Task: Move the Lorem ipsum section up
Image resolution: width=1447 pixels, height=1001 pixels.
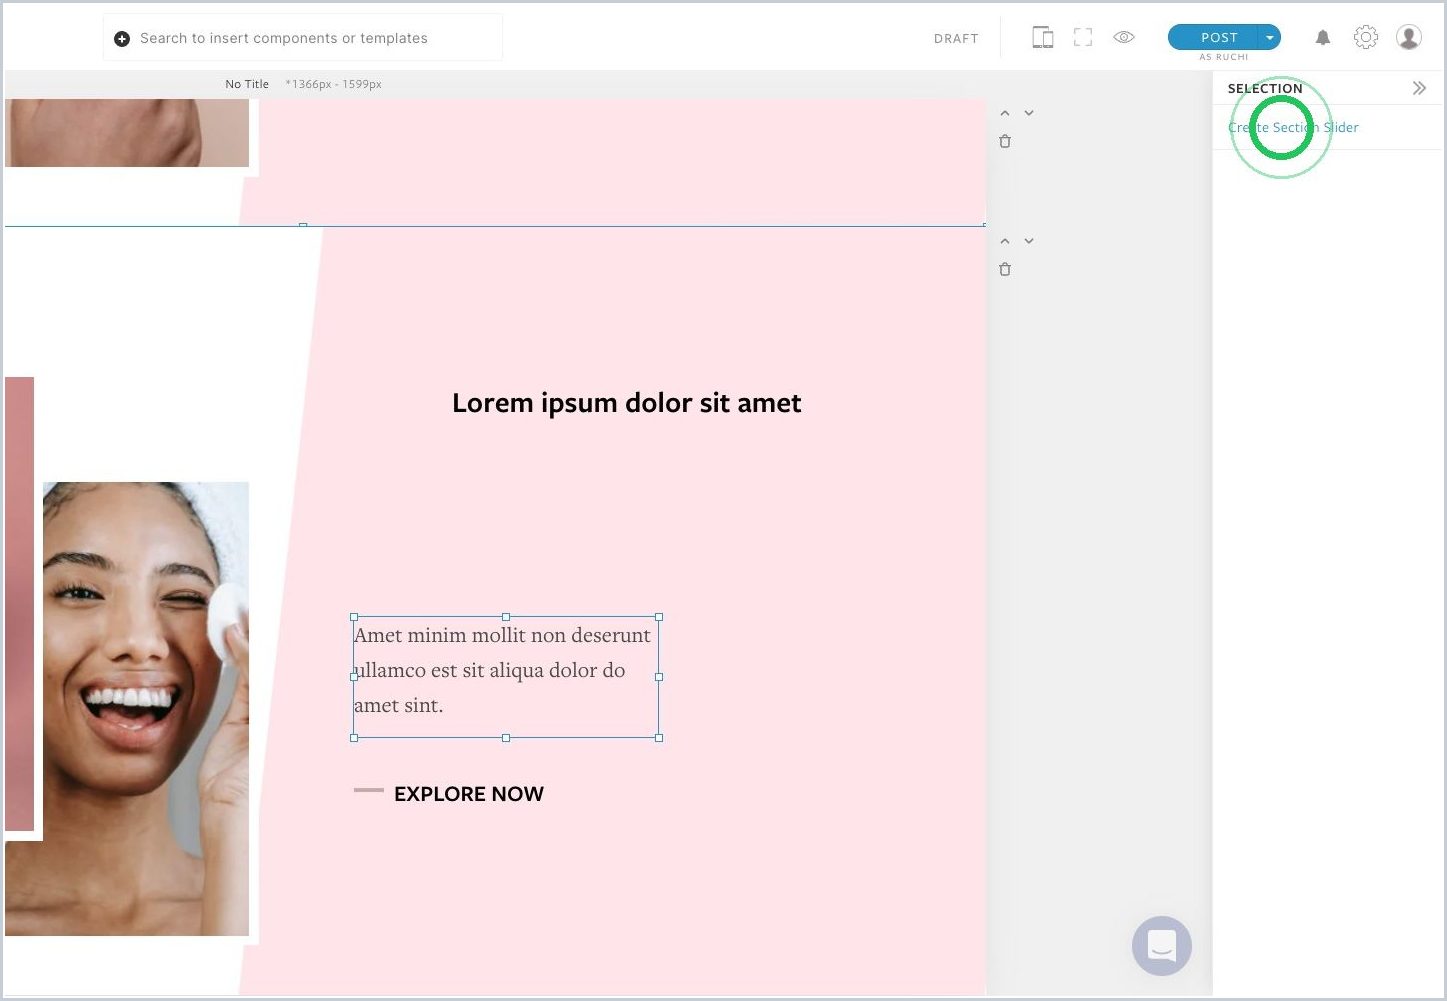Action: click(1005, 241)
